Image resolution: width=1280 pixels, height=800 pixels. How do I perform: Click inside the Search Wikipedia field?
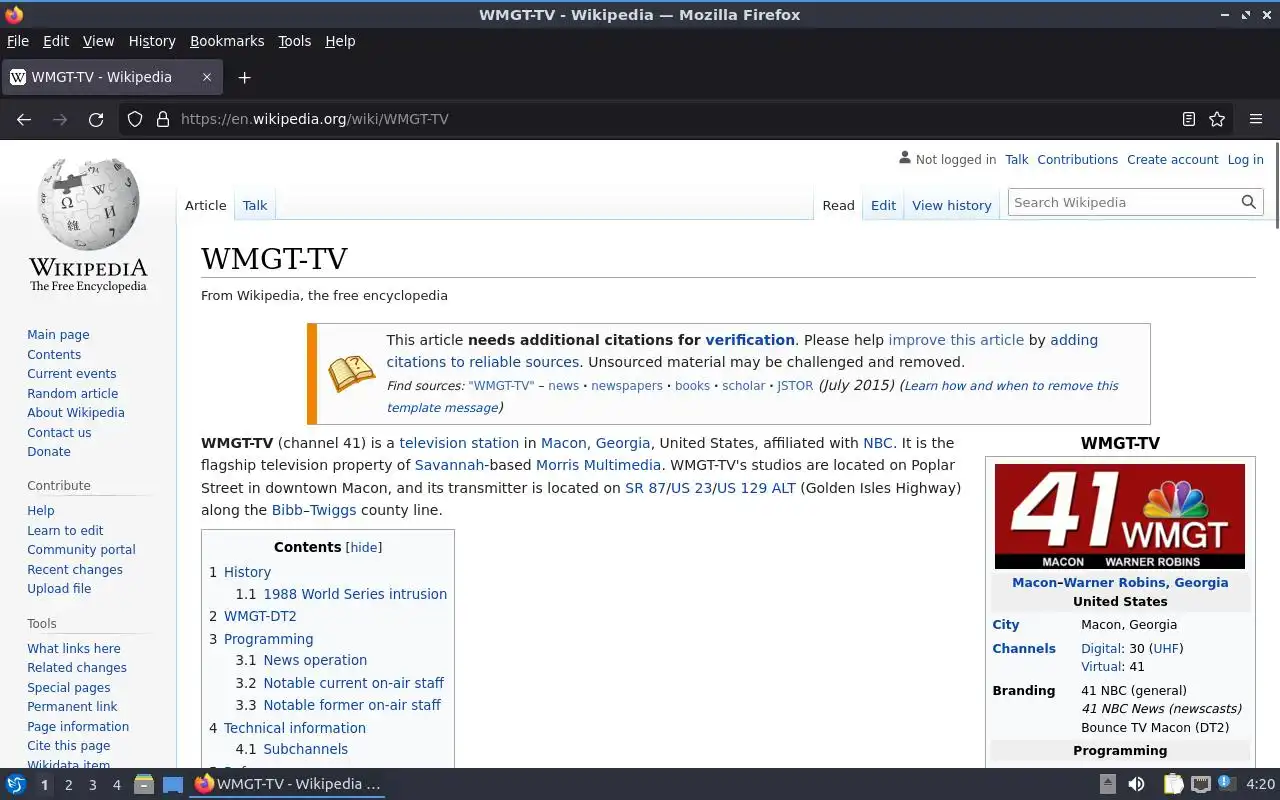pos(1124,202)
